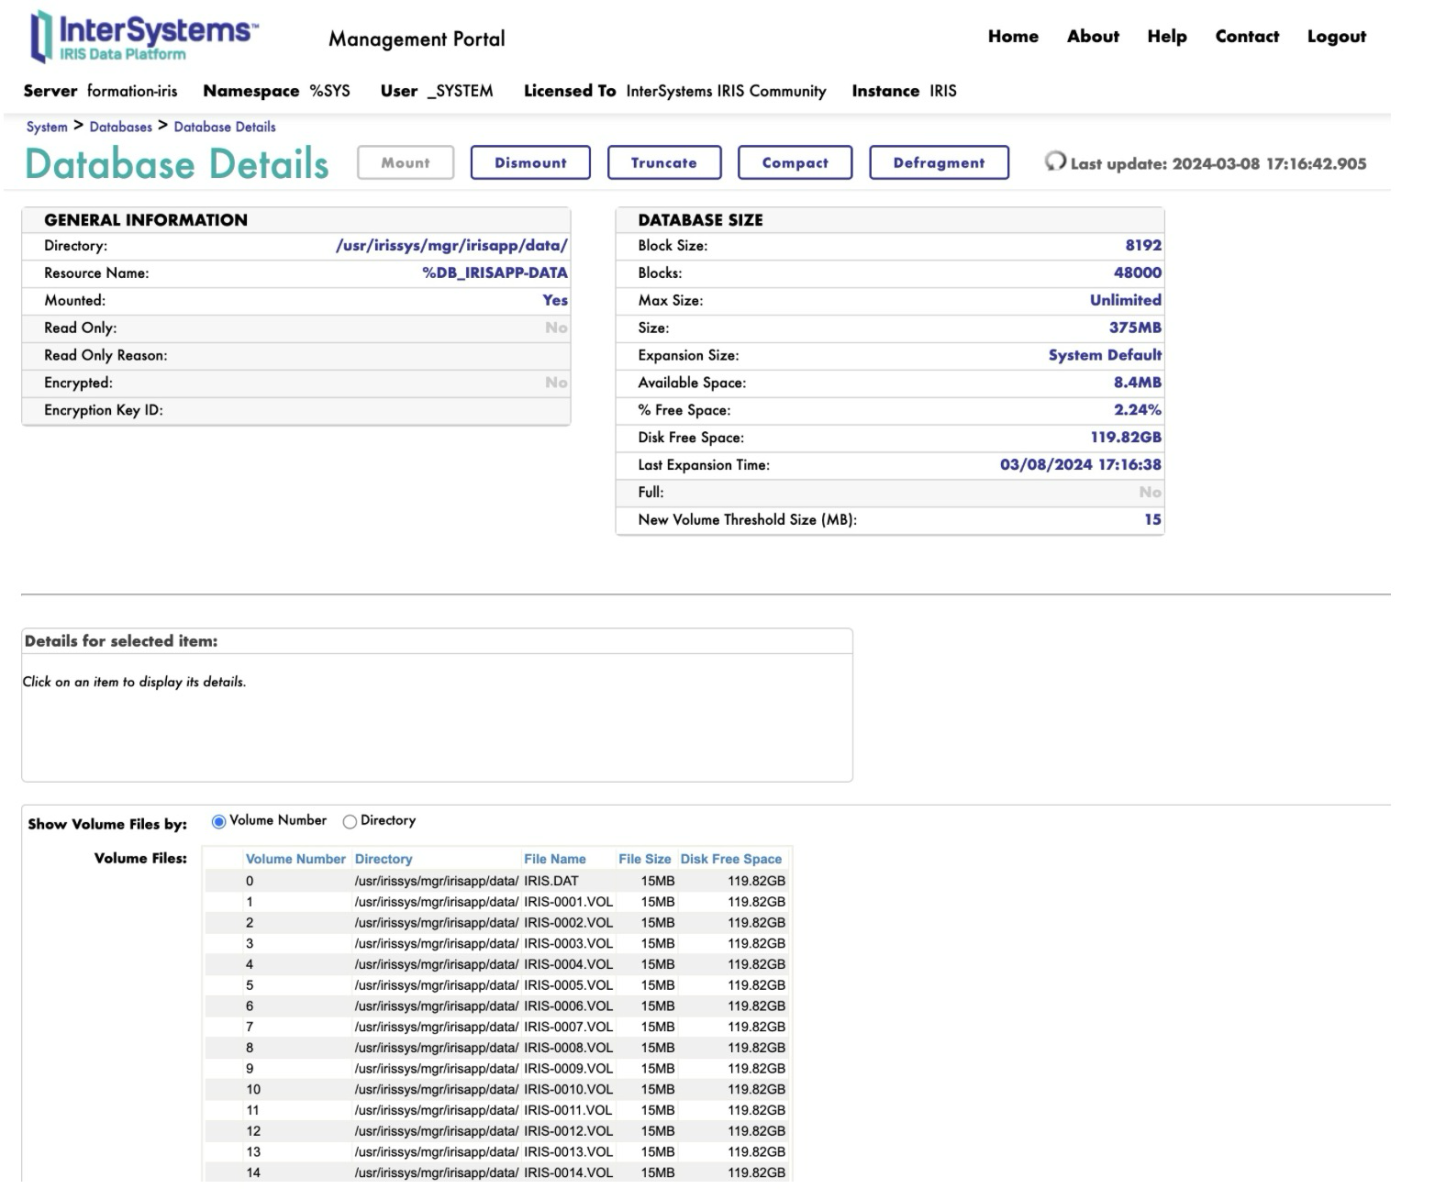Select the Directory radio button
The width and height of the screenshot is (1435, 1200).
coord(350,822)
